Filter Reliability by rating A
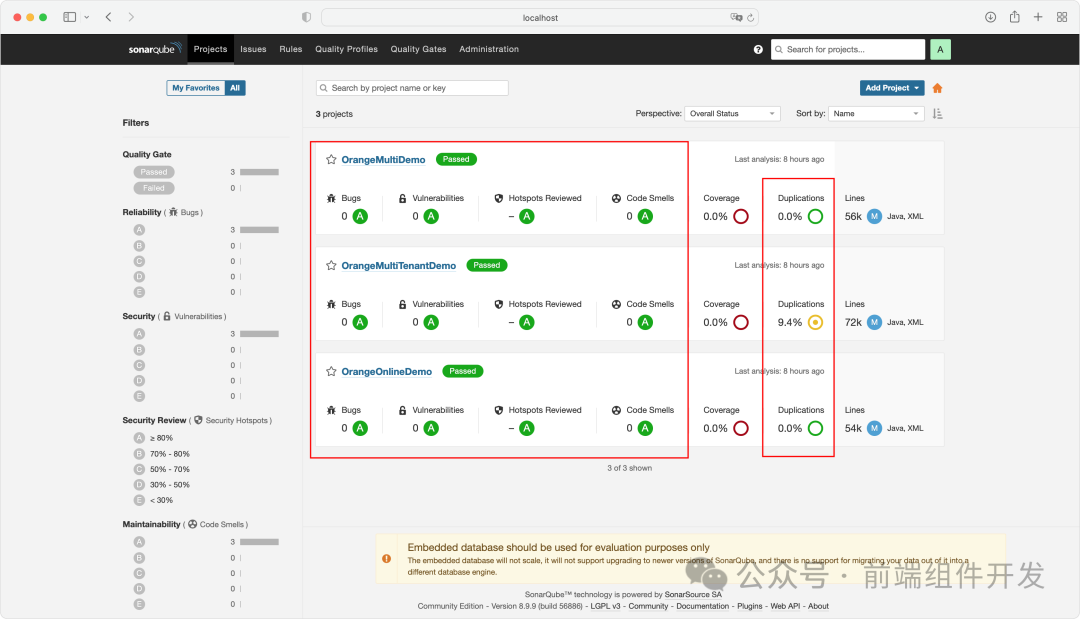The width and height of the screenshot is (1080, 619). pyautogui.click(x=139, y=230)
